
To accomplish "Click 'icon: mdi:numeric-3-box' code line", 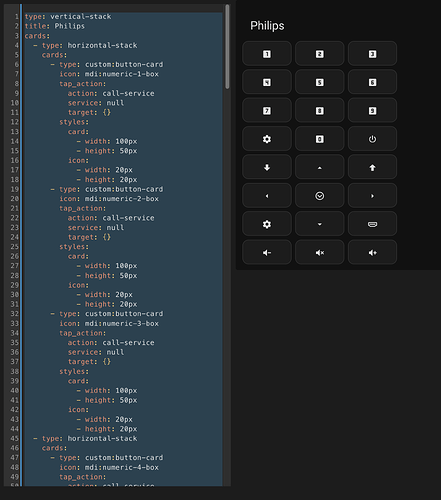I will (109, 323).
